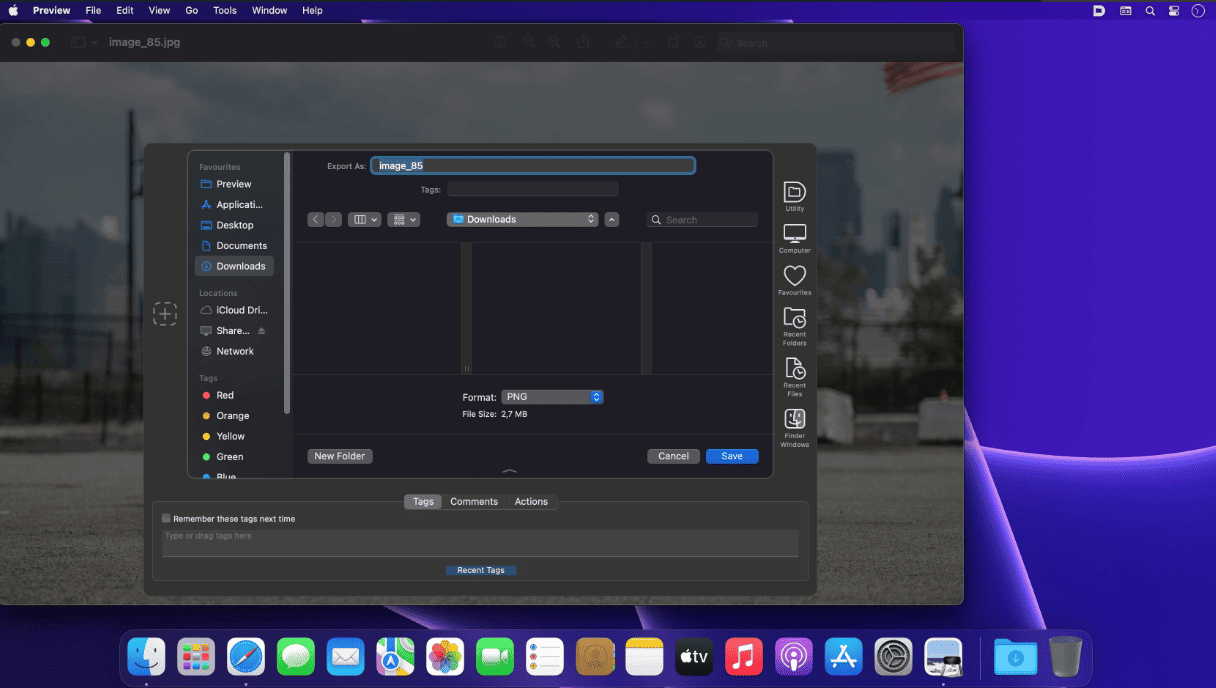
Task: Select Applications in Favourites sidebar
Action: pos(234,205)
